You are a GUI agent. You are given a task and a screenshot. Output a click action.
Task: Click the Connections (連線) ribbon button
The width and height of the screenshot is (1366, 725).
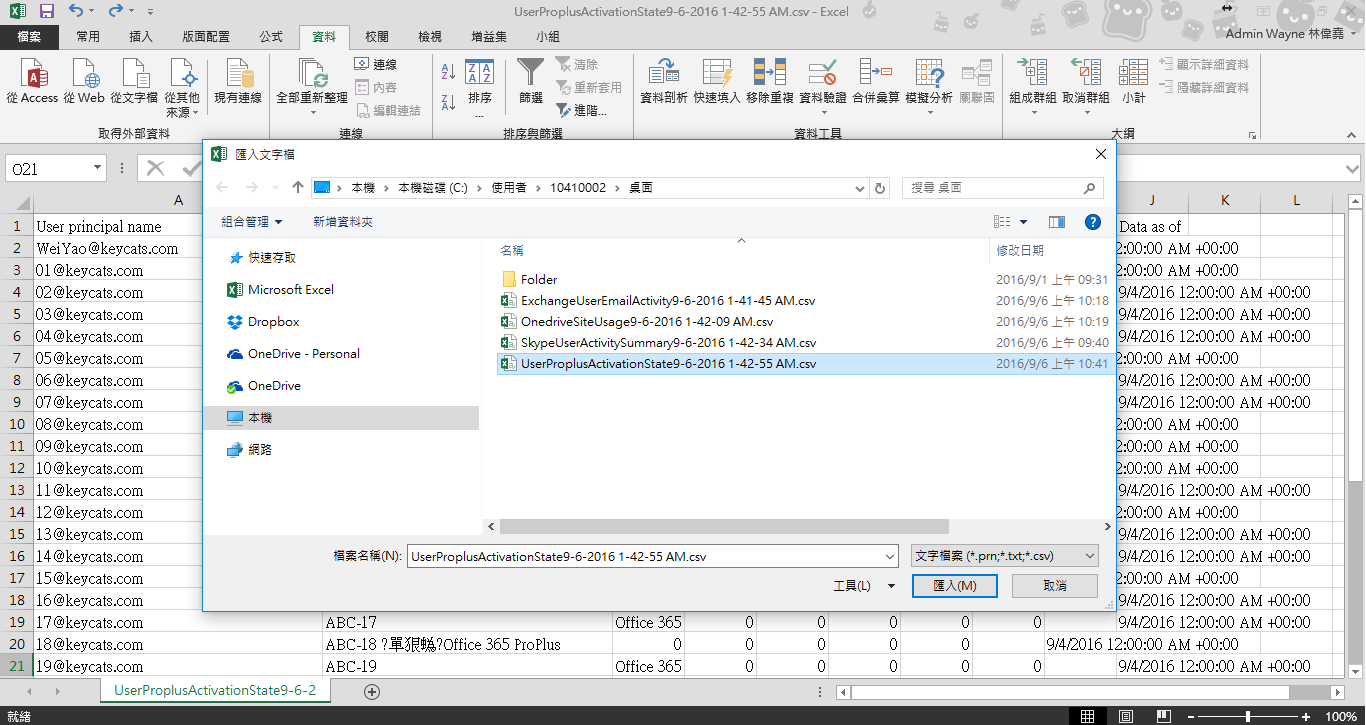pyautogui.click(x=376, y=64)
